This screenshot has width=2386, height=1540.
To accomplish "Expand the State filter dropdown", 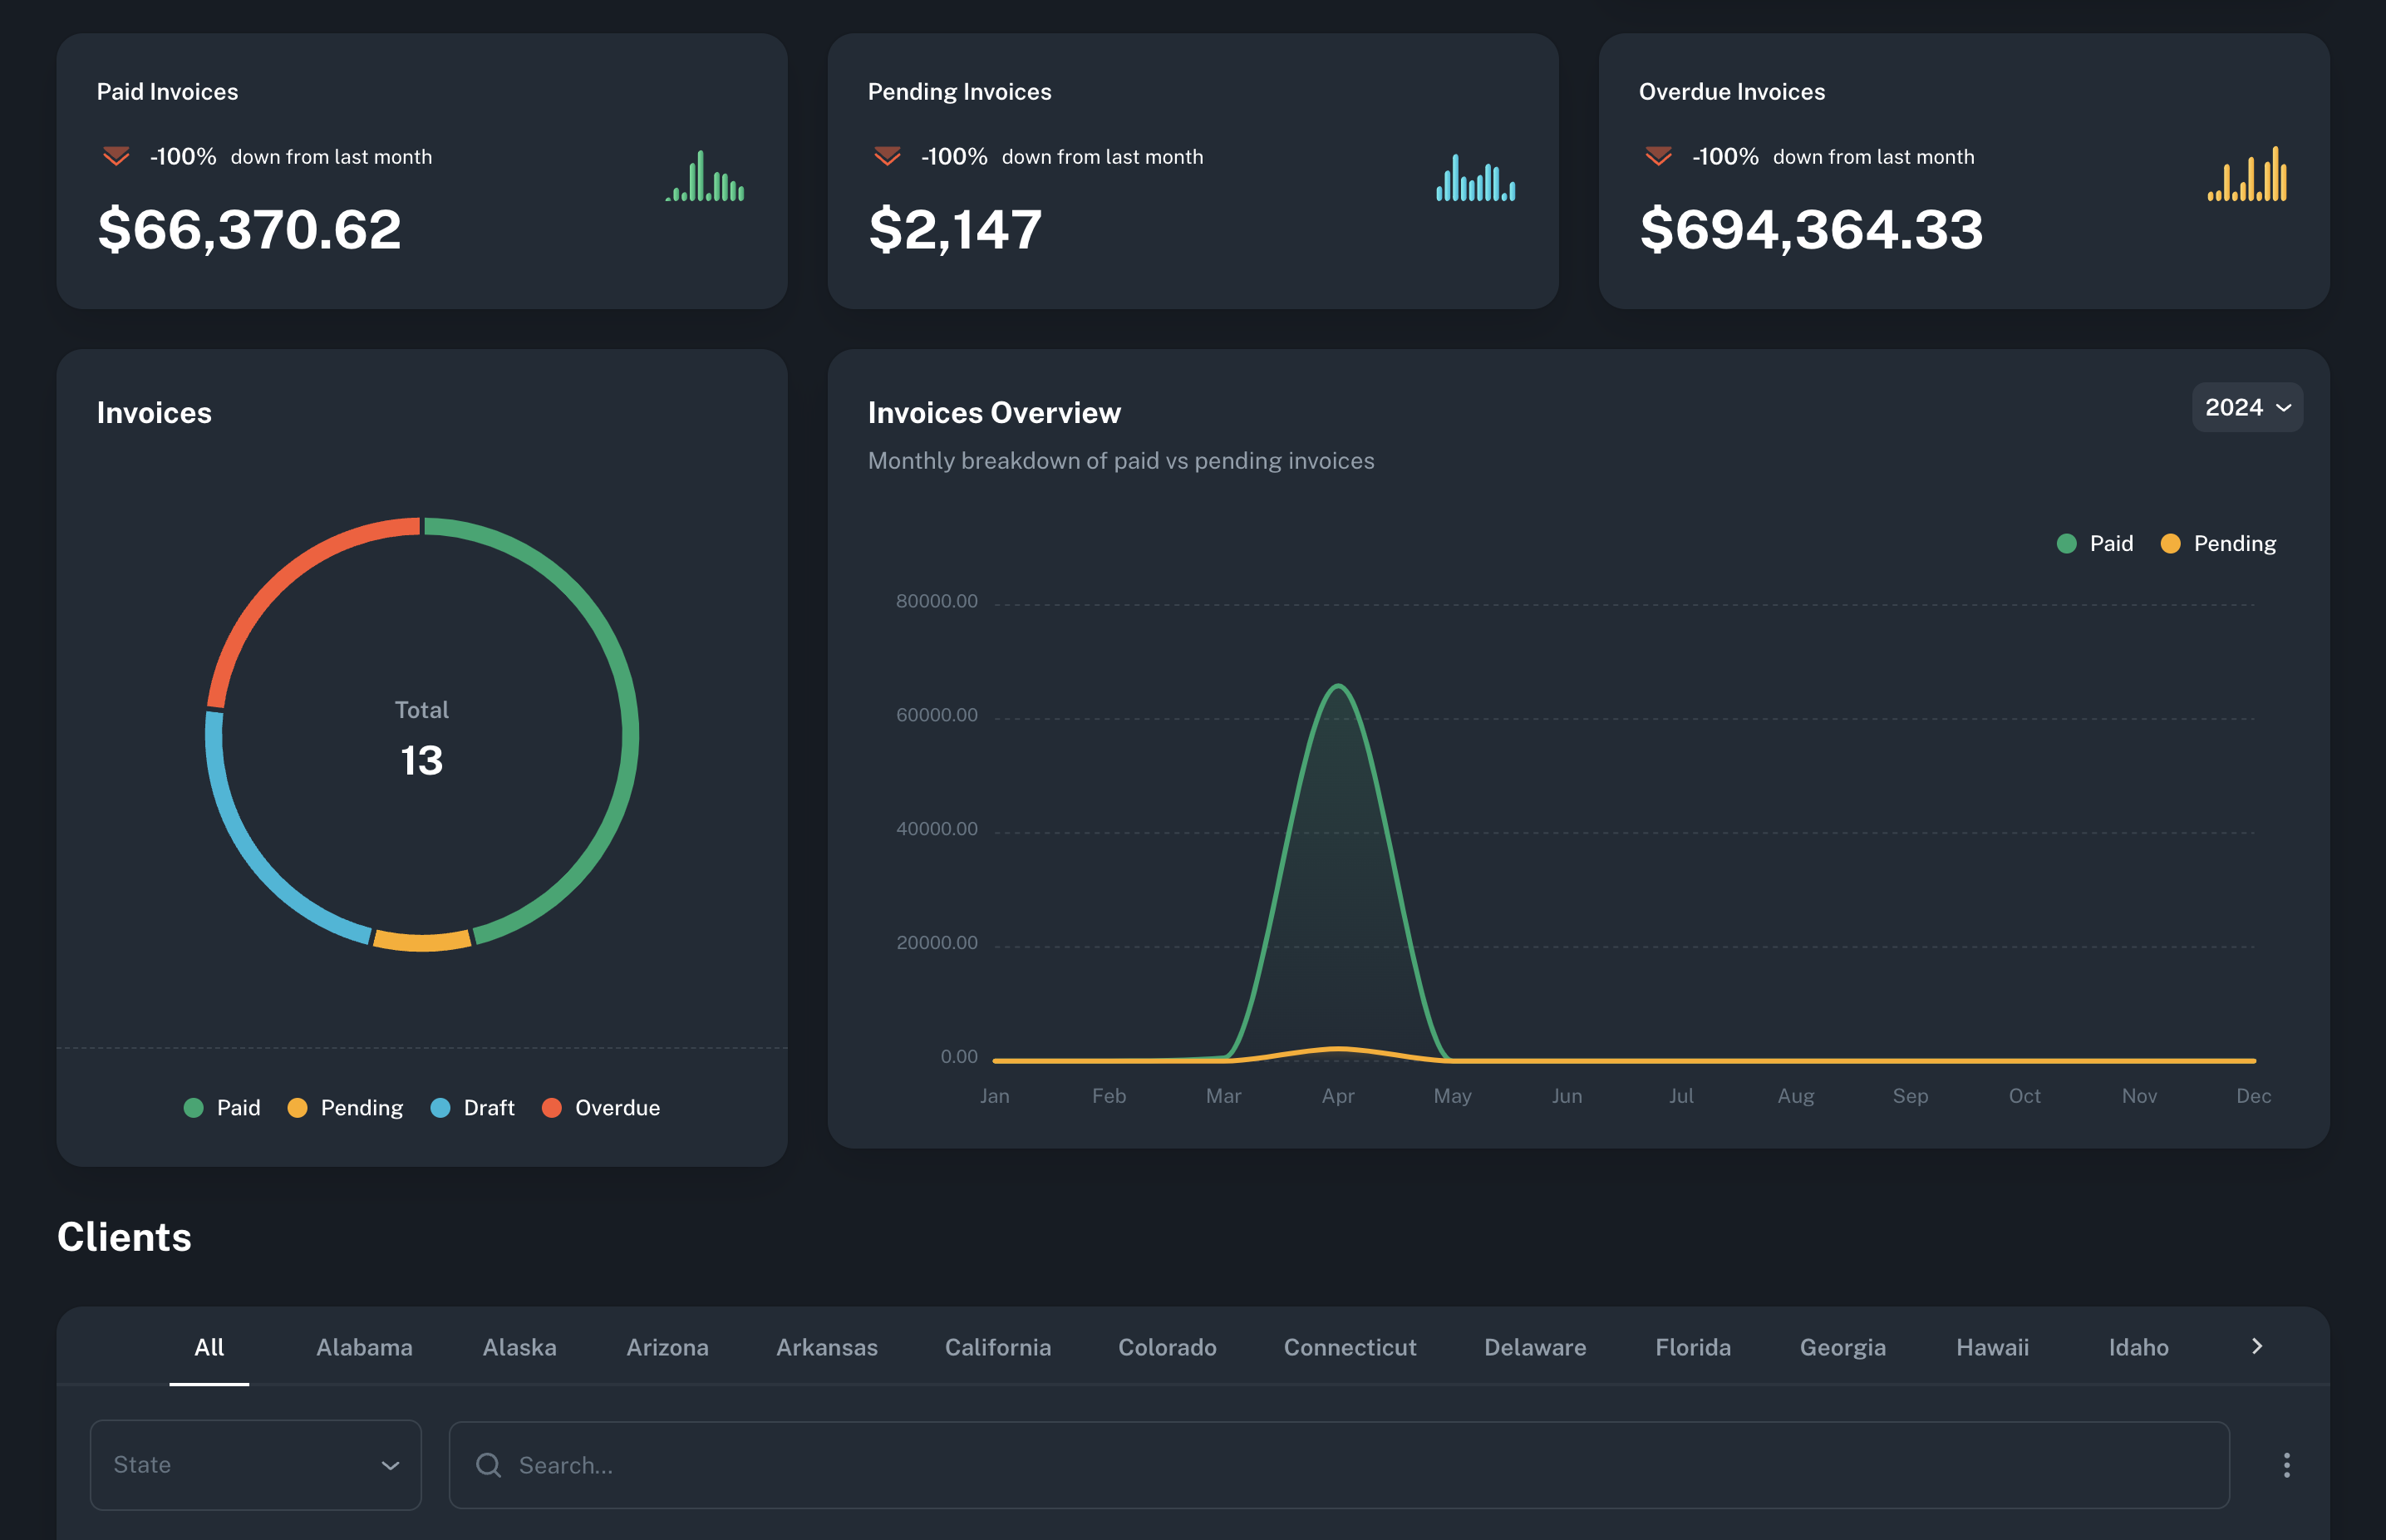I will [x=255, y=1465].
